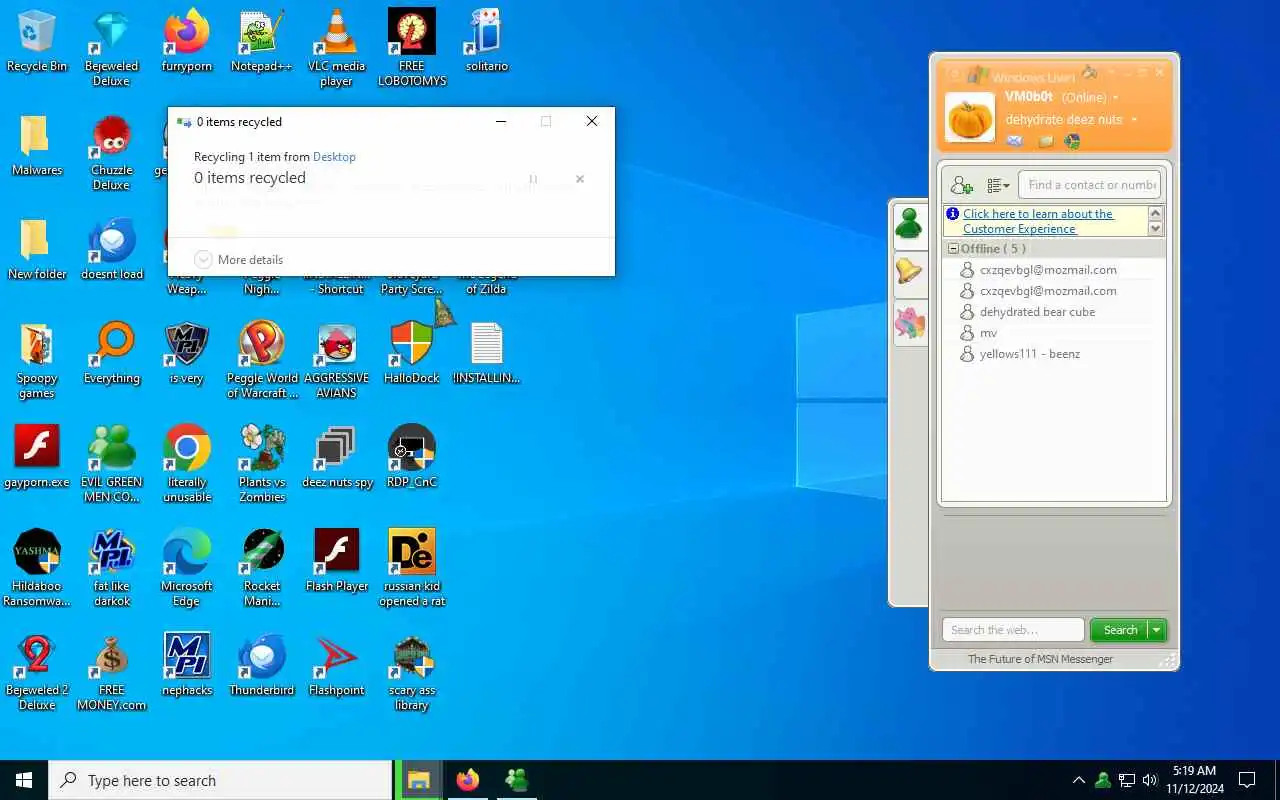Select the AGGRESSIVE AVIANS desktop icon
This screenshot has width=1280, height=800.
337,360
